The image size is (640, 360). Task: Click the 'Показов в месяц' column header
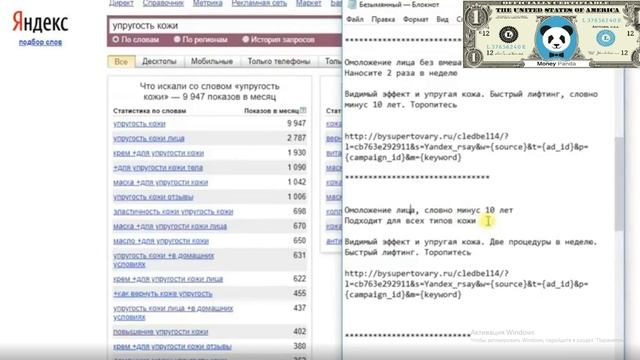coord(271,111)
